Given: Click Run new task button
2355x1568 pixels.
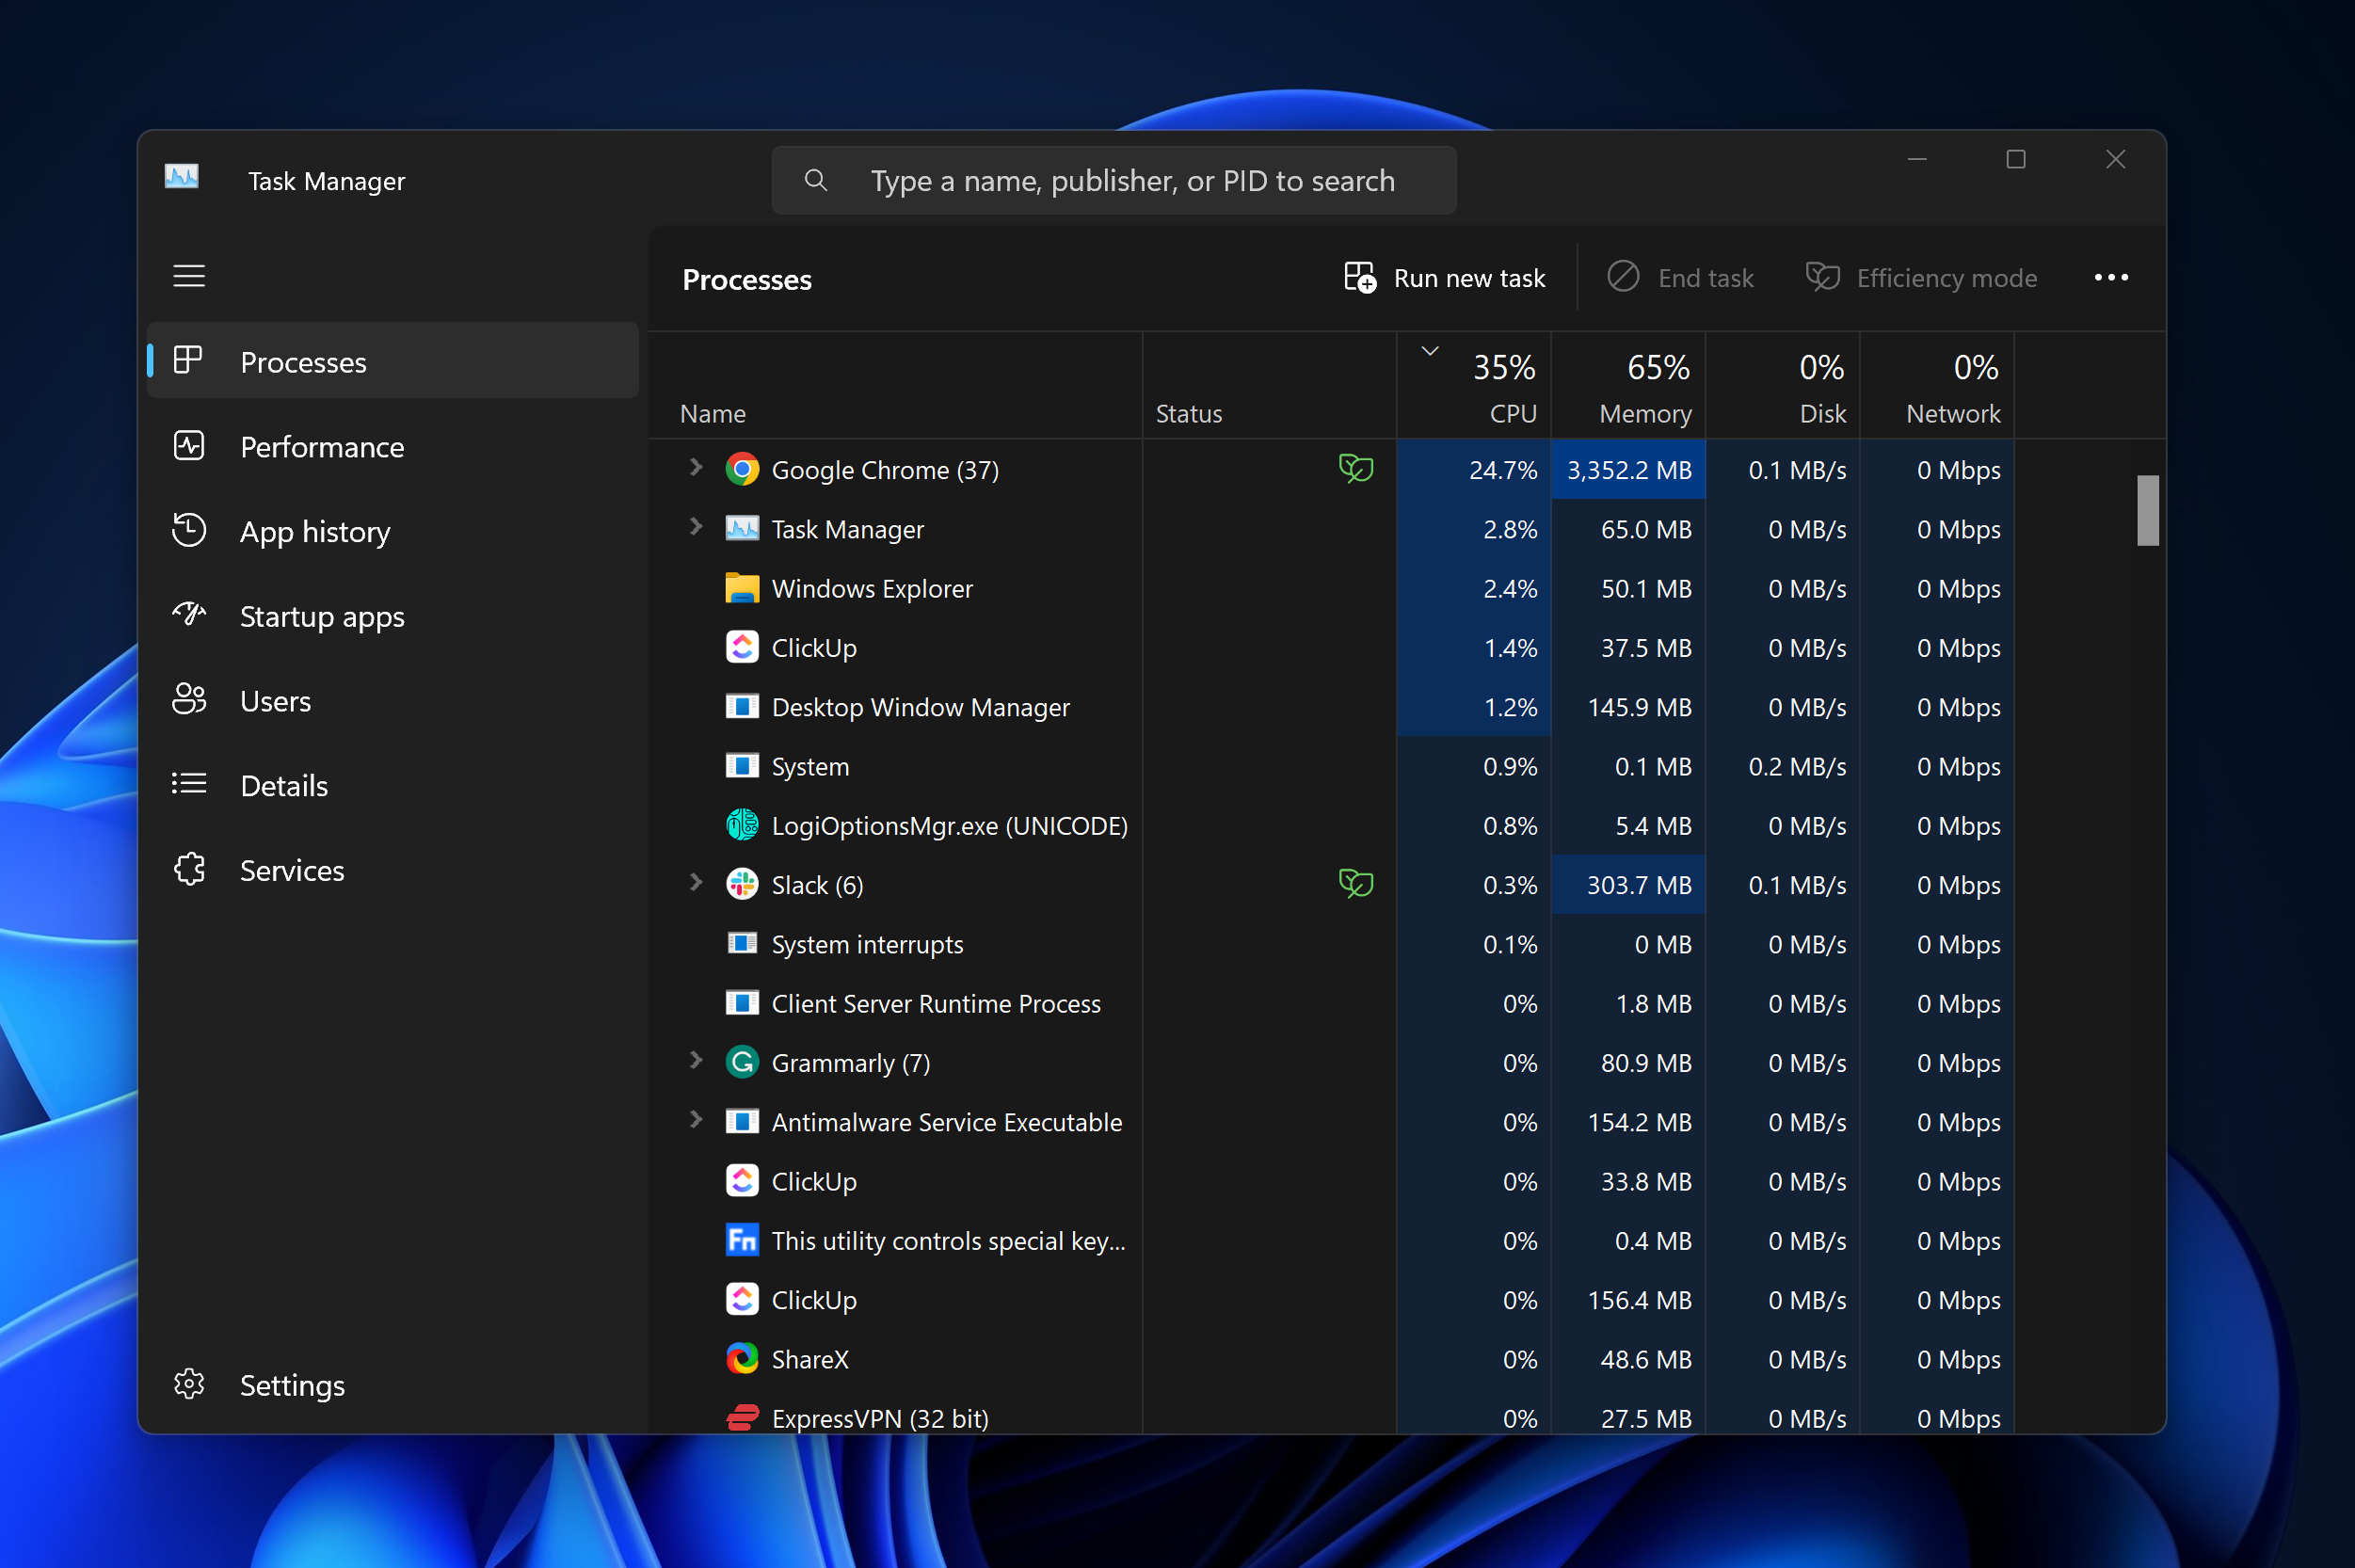Looking at the screenshot, I should point(1445,278).
